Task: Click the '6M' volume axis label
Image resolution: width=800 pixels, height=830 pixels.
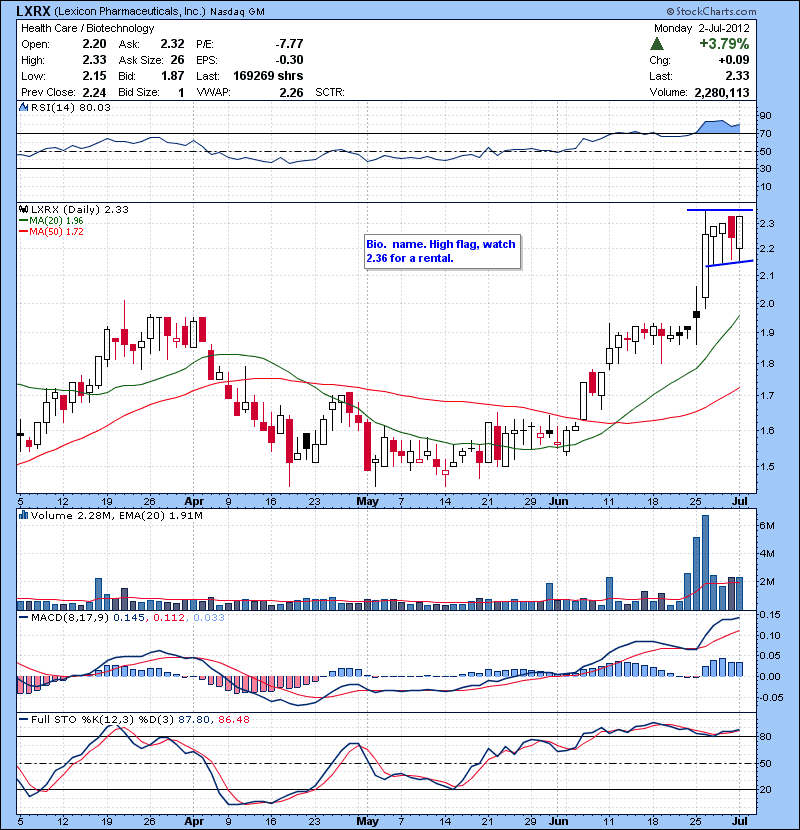Action: [767, 526]
